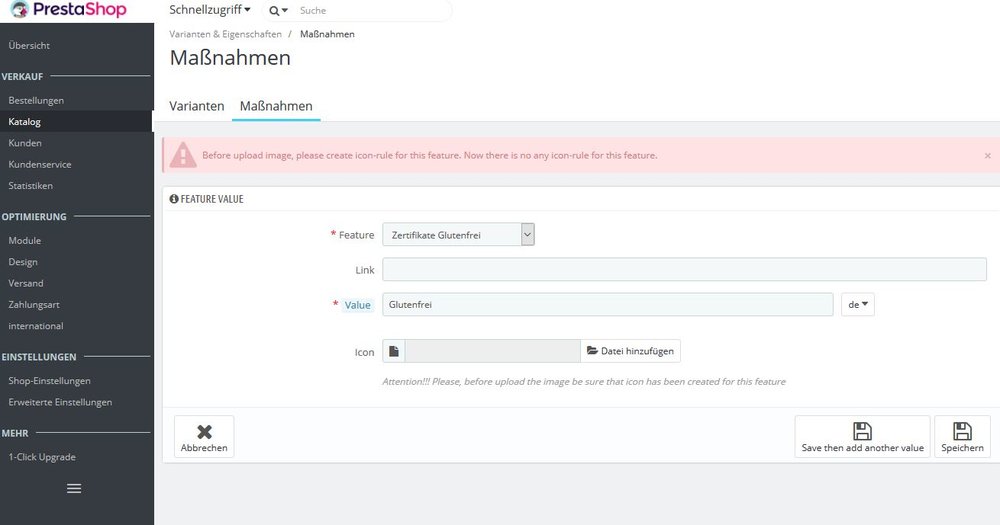The width and height of the screenshot is (1000, 525).
Task: Click the Value field containing Glutenfrei
Action: 608,305
